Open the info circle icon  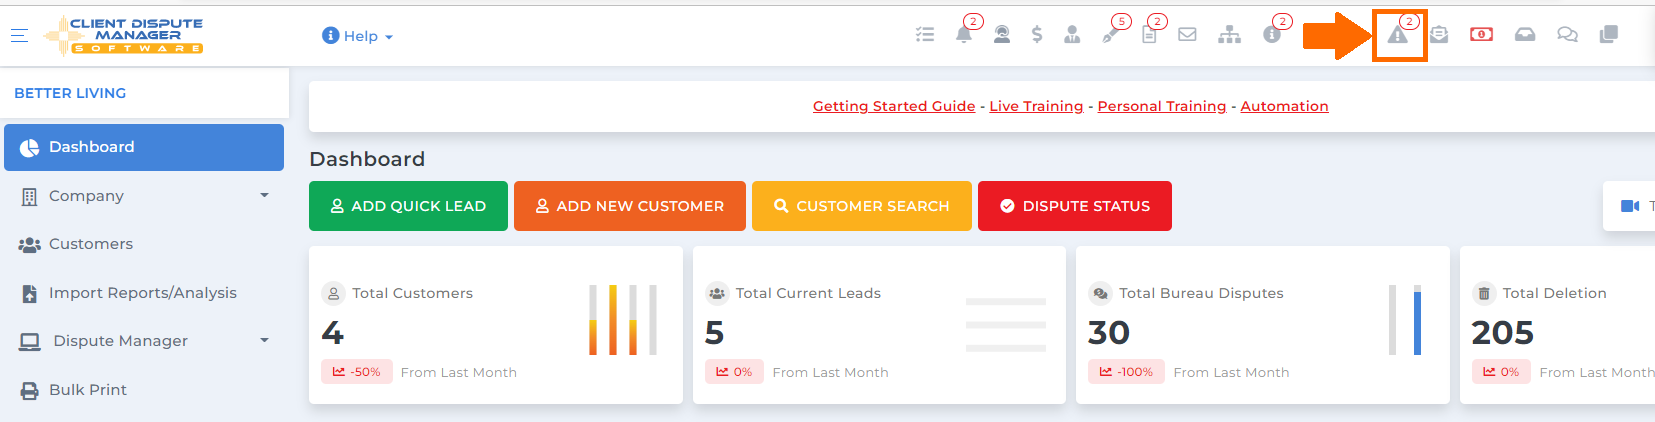[x=1272, y=35]
